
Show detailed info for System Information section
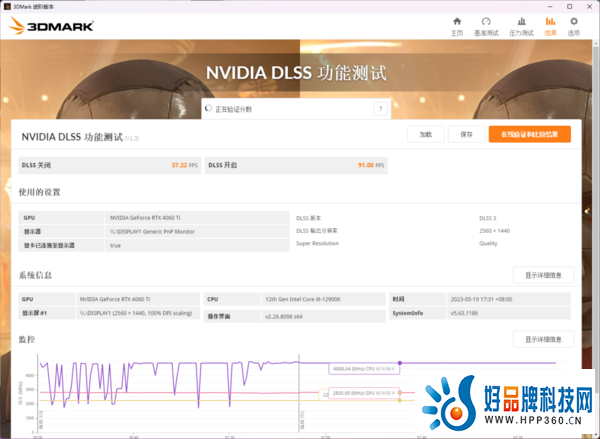[543, 275]
